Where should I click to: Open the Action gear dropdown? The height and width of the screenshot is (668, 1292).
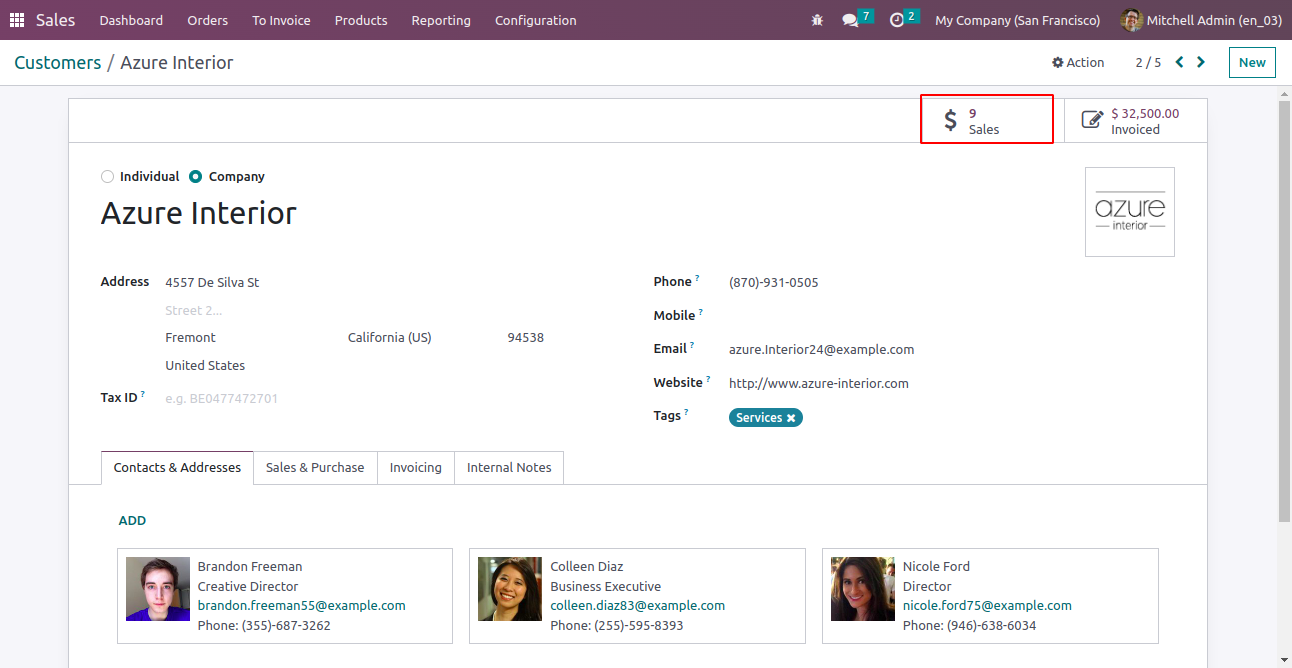point(1078,62)
